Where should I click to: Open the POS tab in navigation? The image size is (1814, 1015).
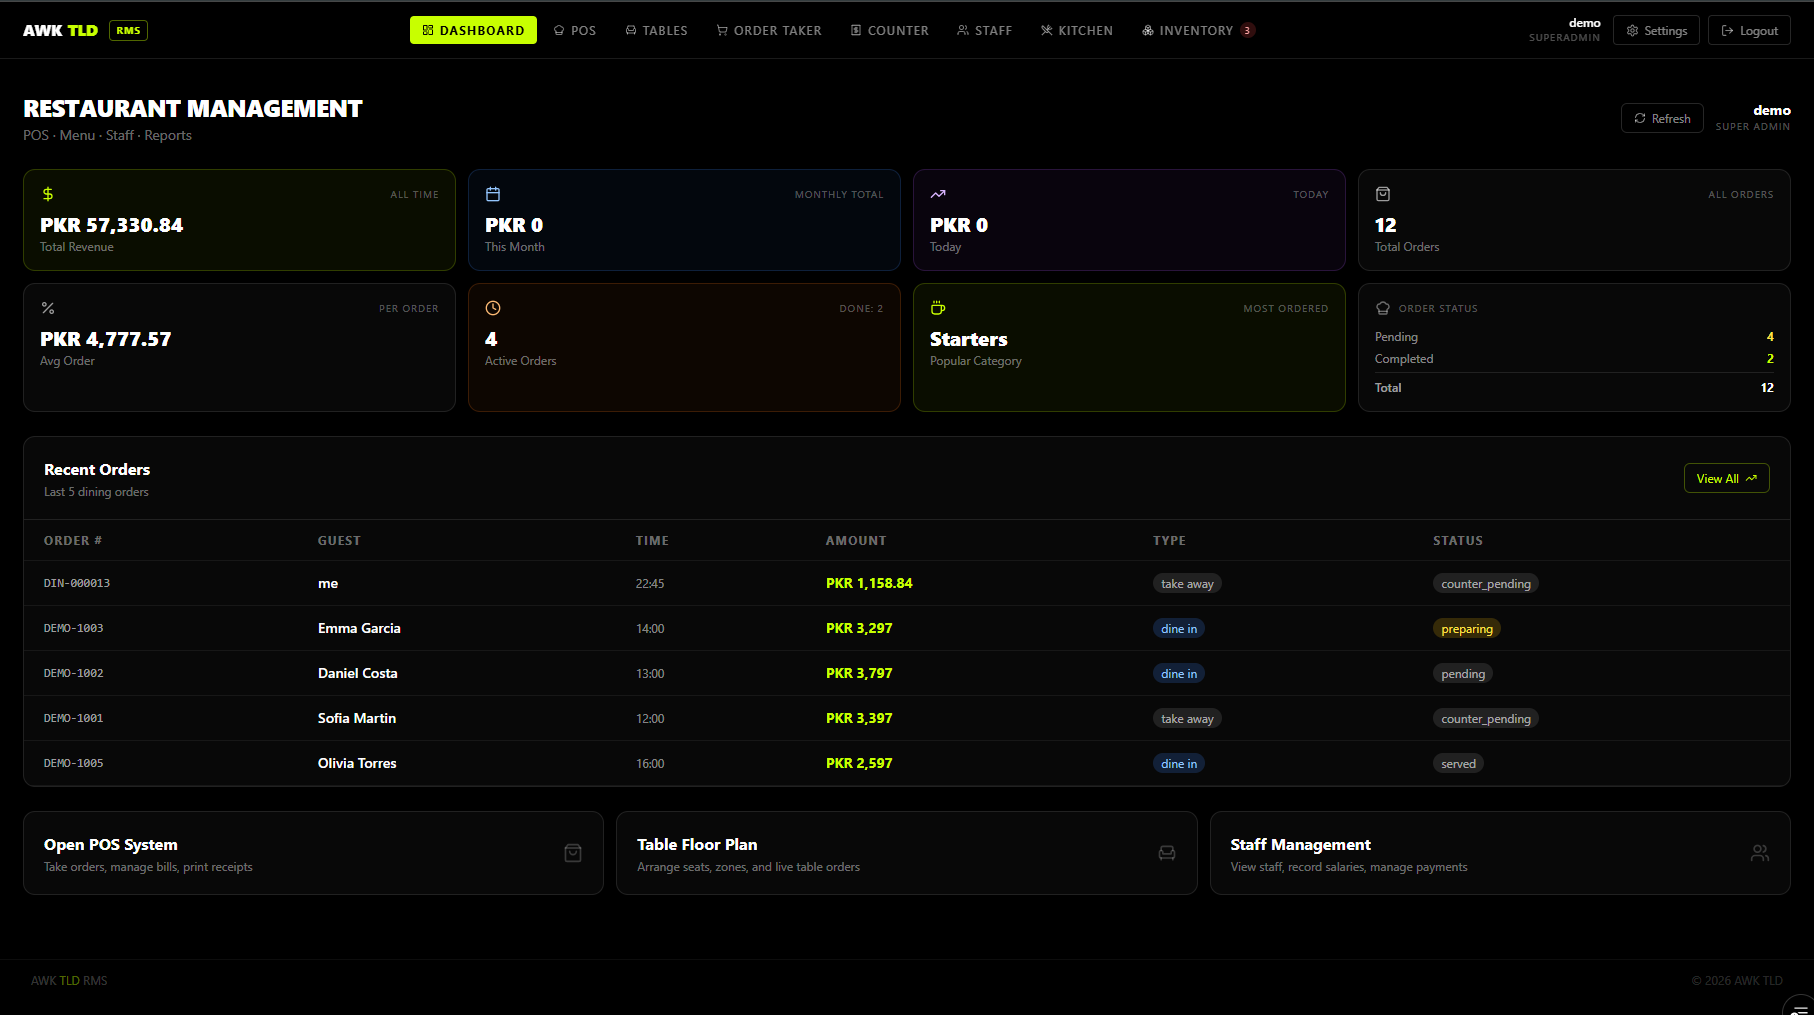coord(575,30)
